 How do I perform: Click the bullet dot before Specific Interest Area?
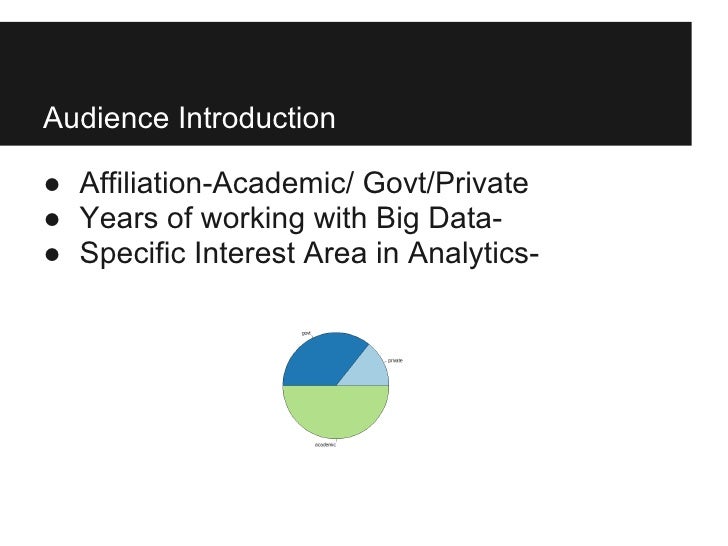tap(52, 255)
